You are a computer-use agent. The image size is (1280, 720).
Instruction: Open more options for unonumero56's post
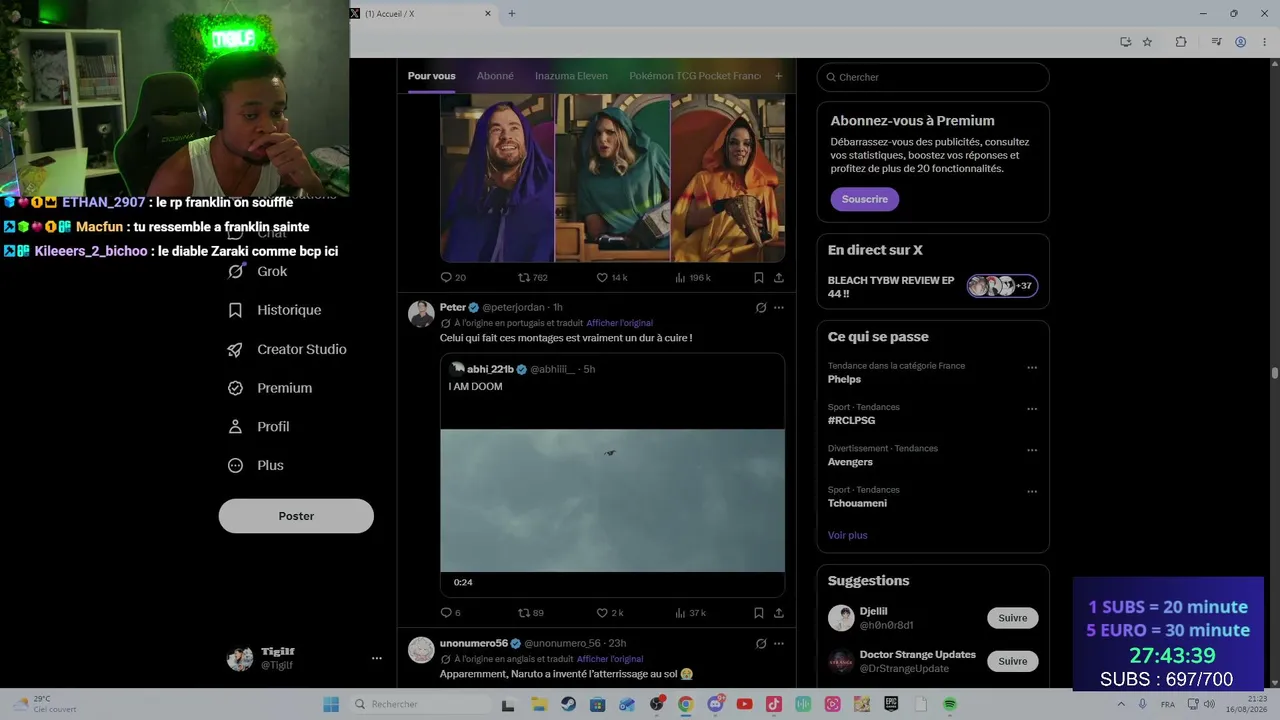pos(779,644)
